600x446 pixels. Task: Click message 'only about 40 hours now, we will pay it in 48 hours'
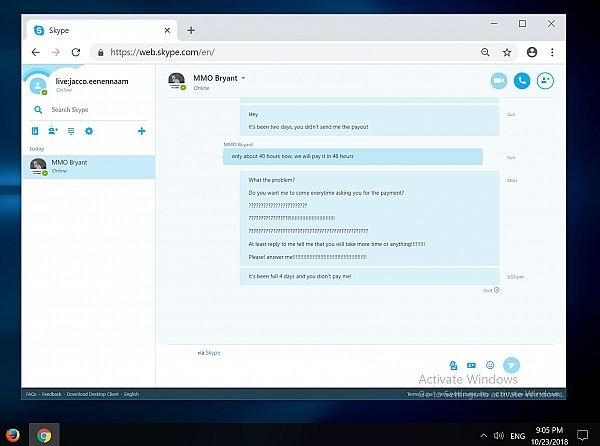click(292, 156)
